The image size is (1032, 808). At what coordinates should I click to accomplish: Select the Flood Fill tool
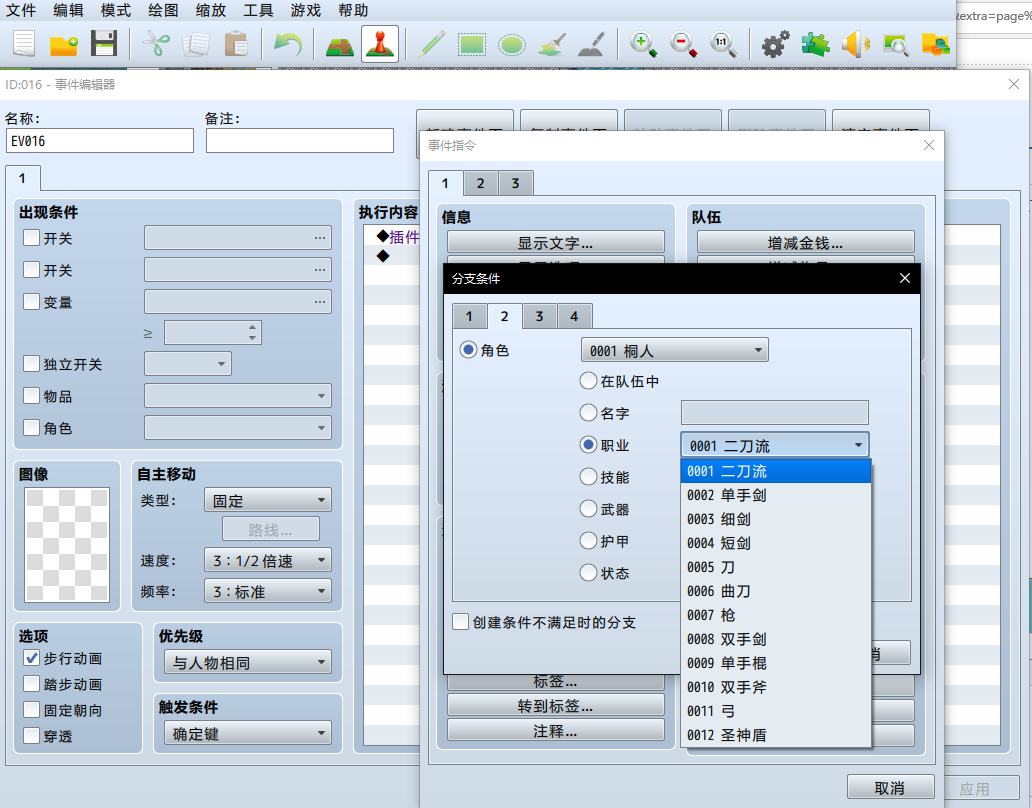(x=552, y=44)
